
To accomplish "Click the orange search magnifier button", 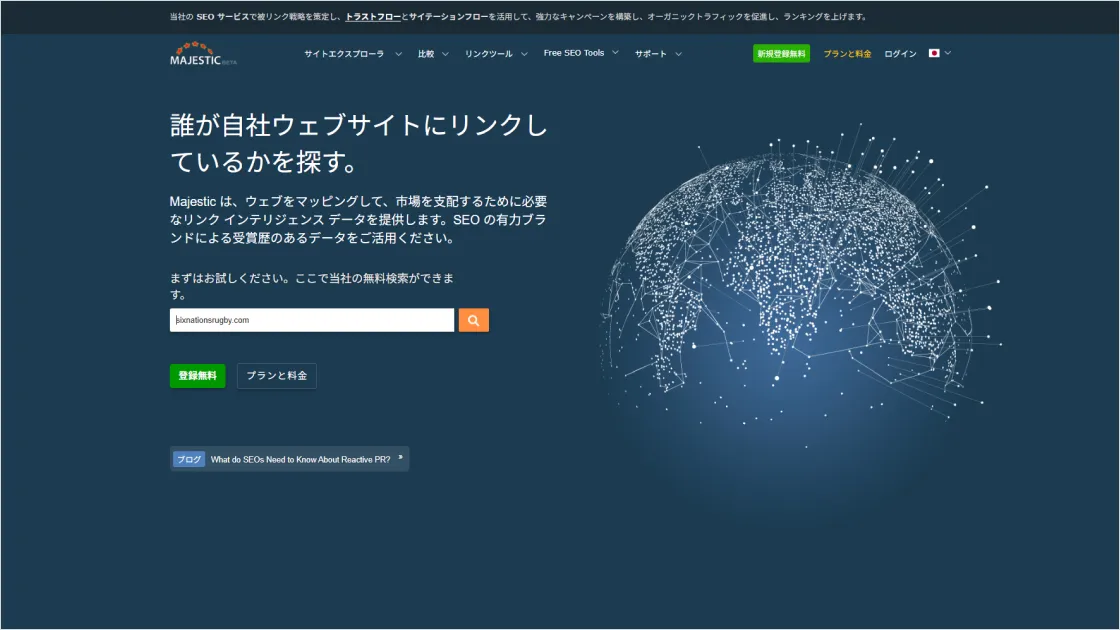I will click(x=474, y=320).
